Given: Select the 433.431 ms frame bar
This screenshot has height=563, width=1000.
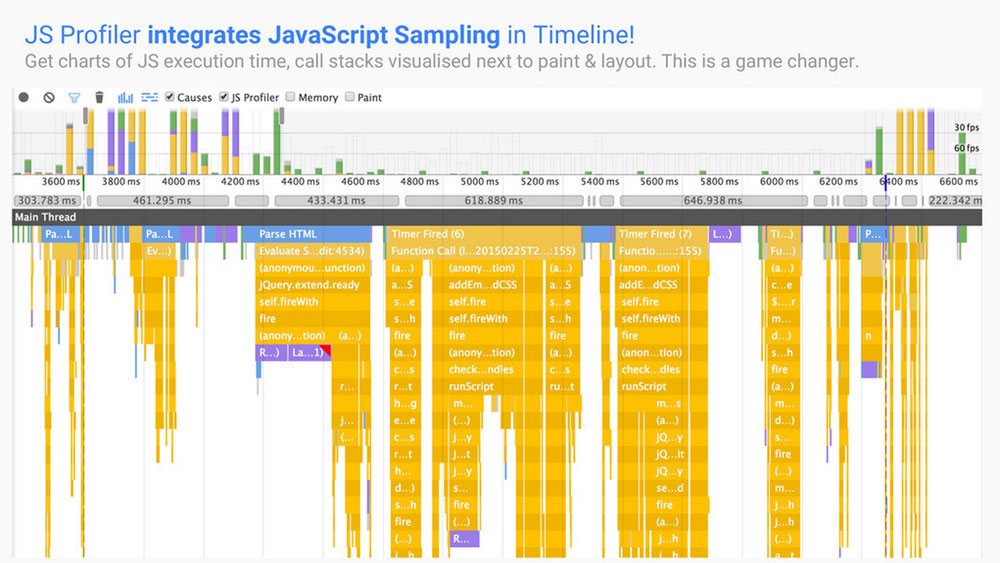Looking at the screenshot, I should pos(336,200).
